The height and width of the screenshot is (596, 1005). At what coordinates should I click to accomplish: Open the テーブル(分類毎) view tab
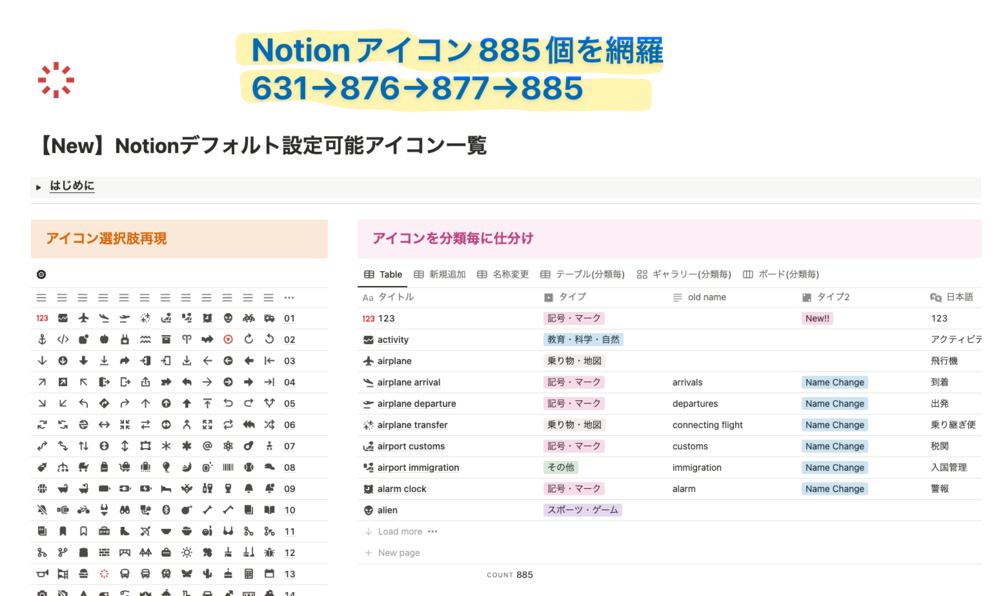tap(582, 274)
